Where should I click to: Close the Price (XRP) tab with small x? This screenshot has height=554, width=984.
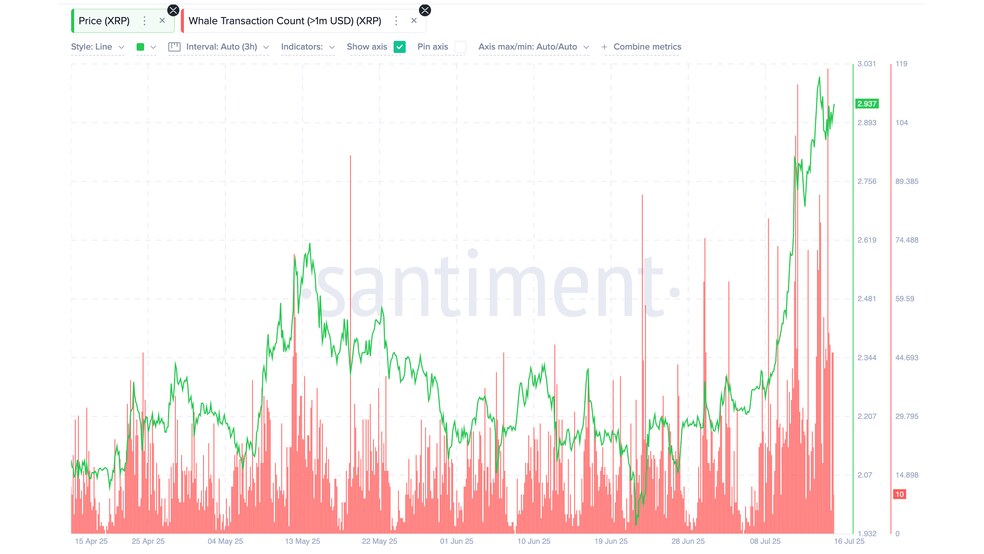[x=162, y=21]
